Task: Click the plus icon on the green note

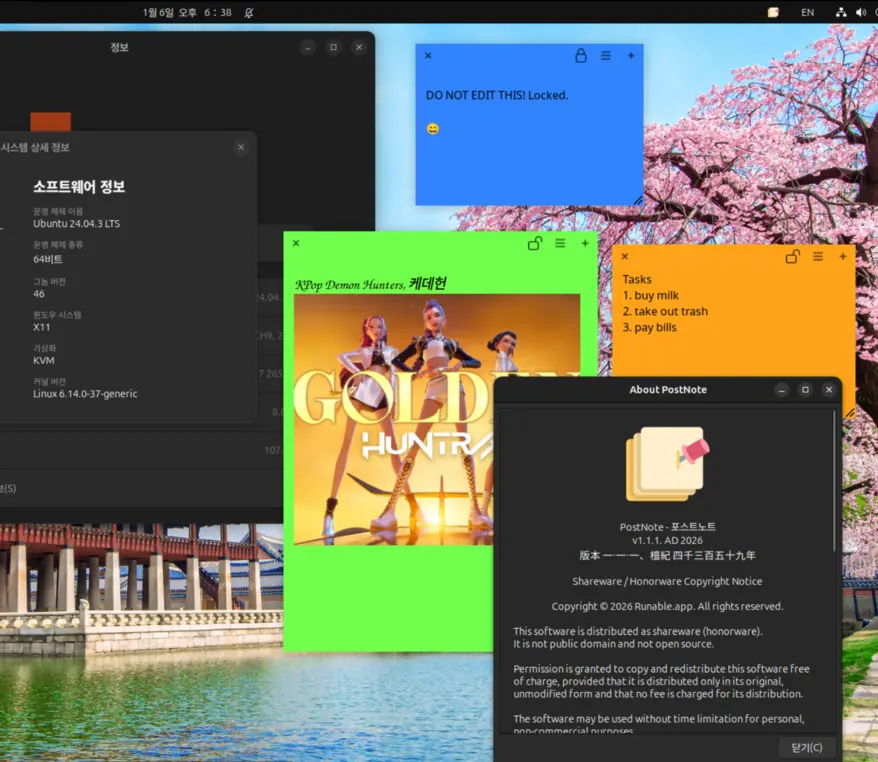Action: point(585,243)
